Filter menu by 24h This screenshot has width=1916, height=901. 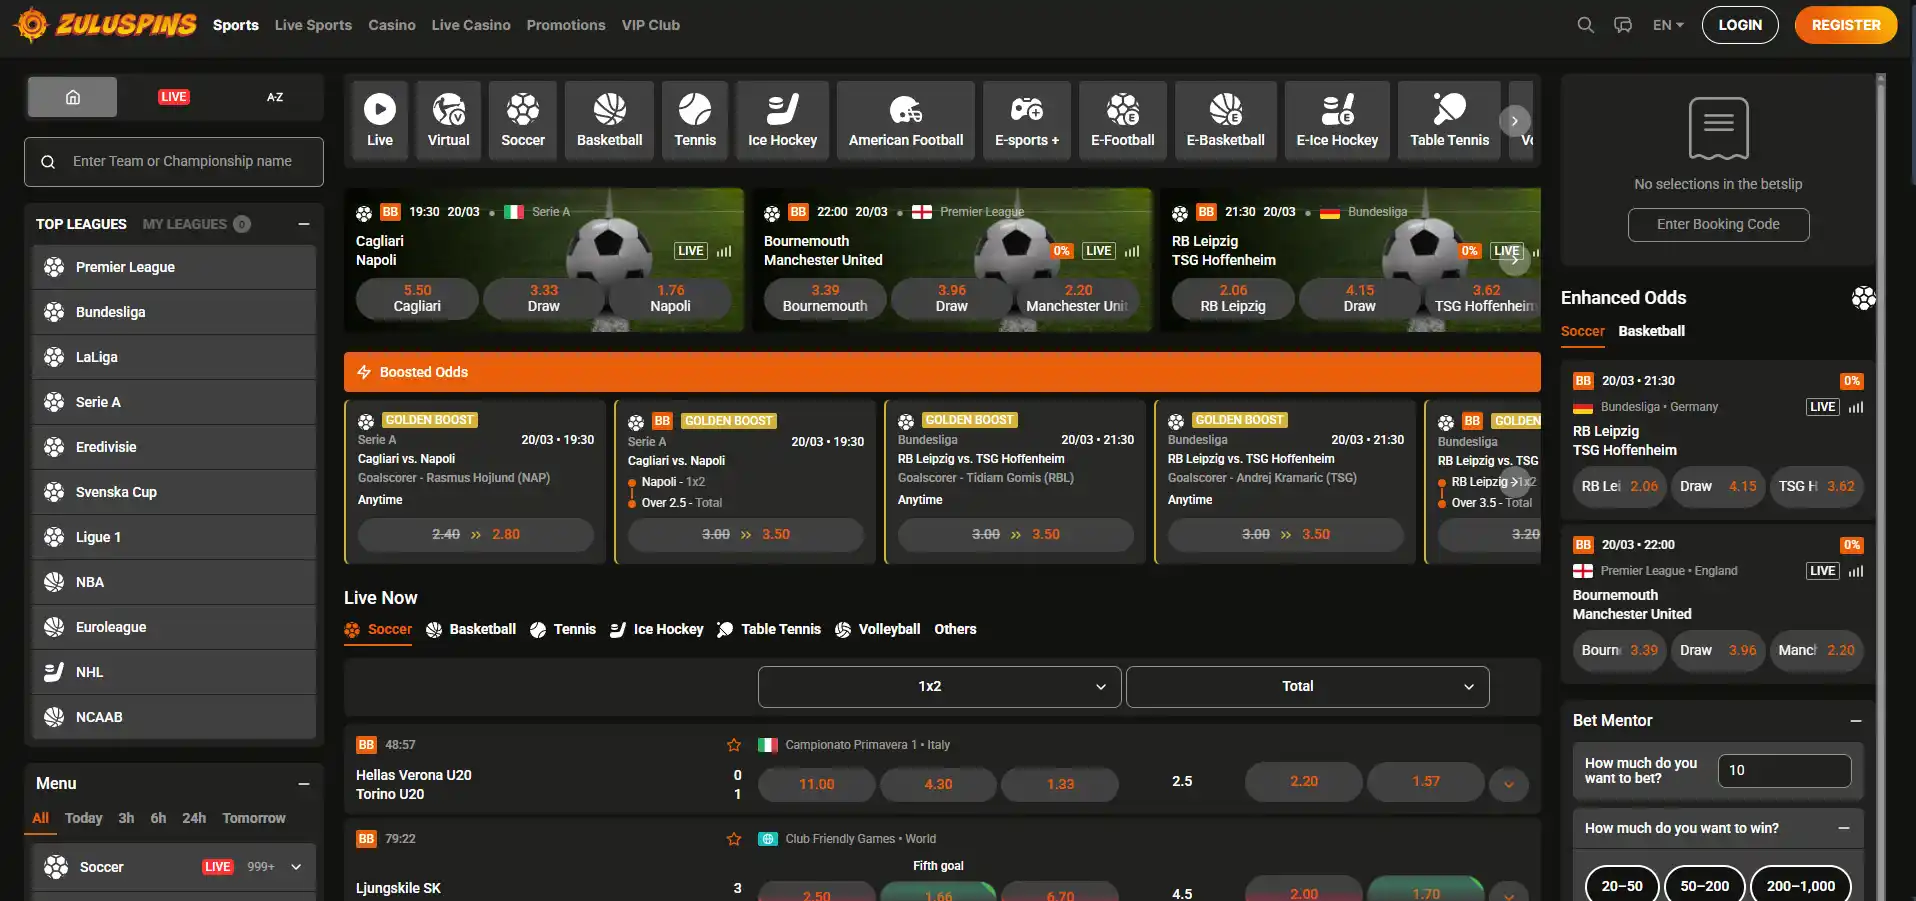[194, 818]
